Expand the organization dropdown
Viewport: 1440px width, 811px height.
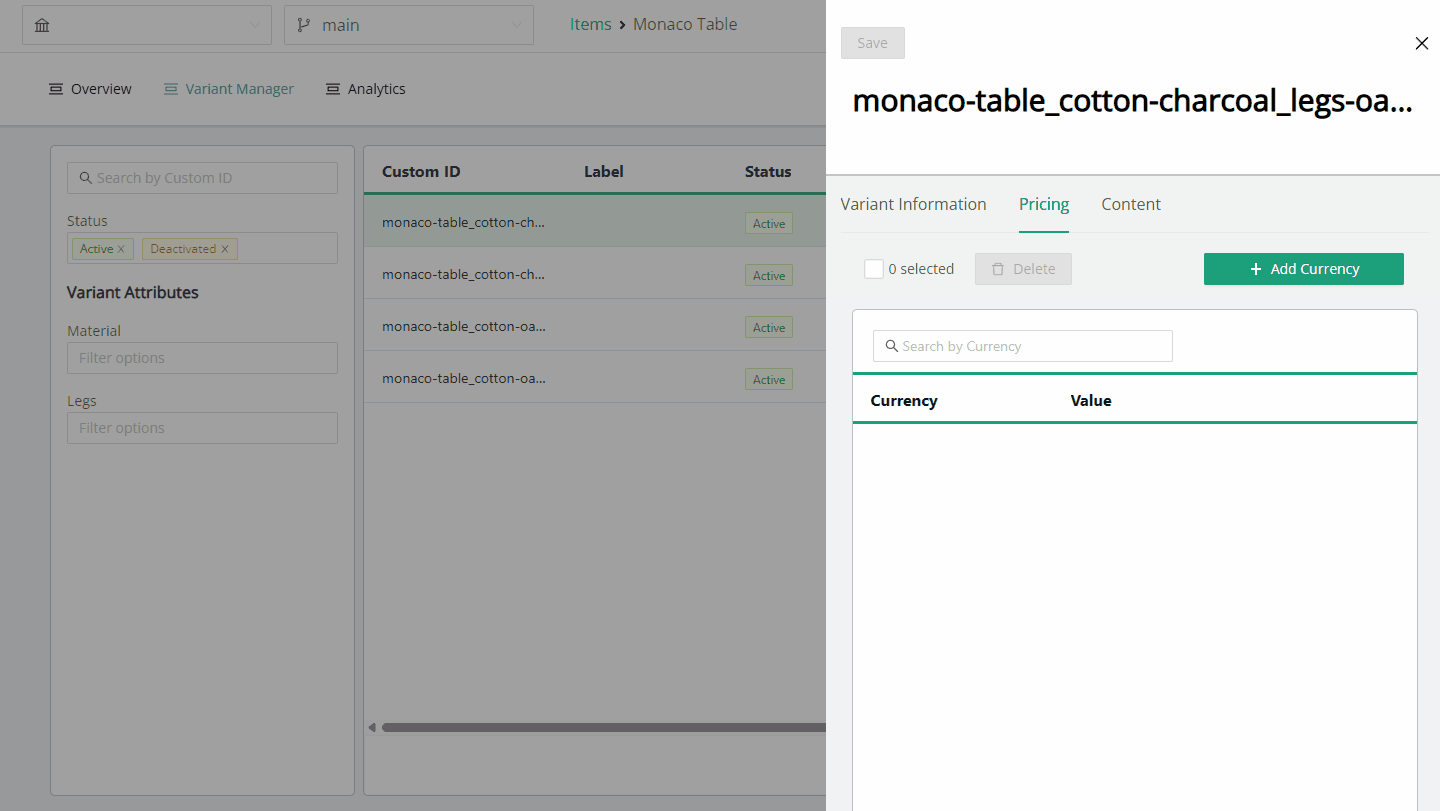coord(254,25)
